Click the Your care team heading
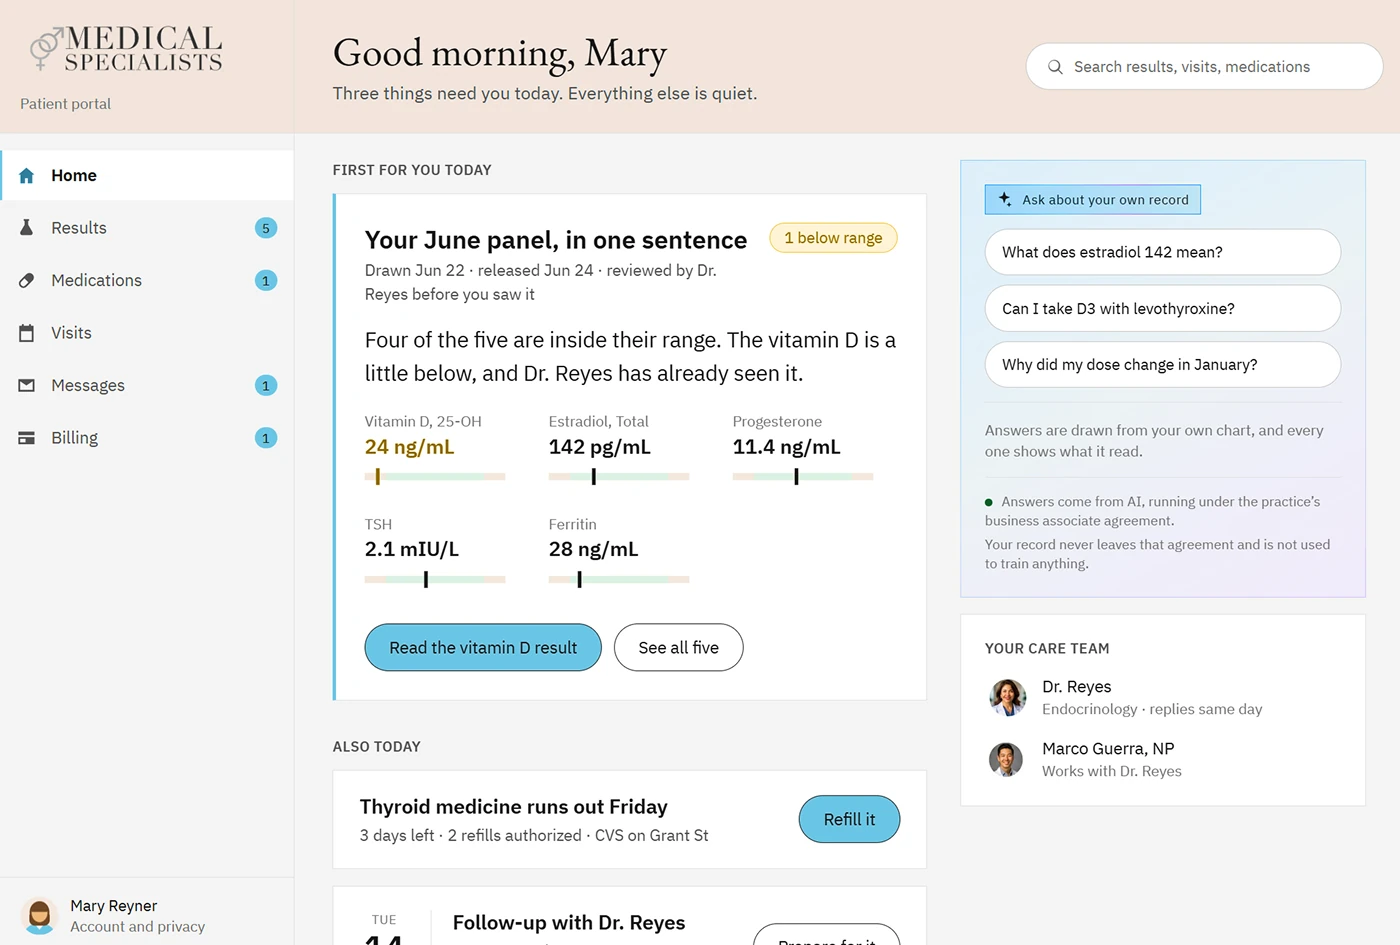Viewport: 1400px width, 945px height. (x=1047, y=649)
